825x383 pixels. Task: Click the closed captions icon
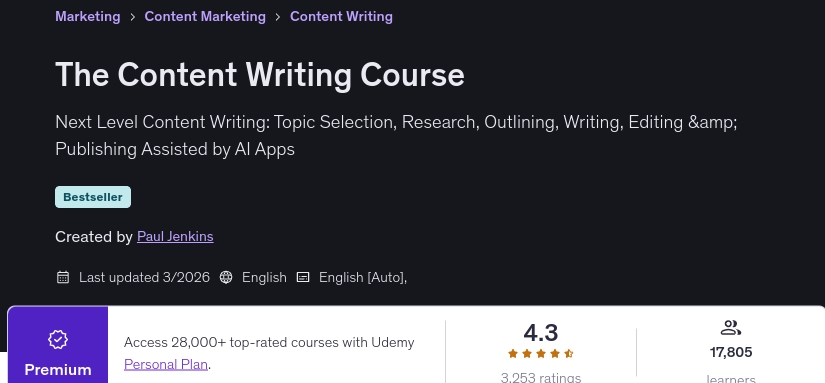click(303, 277)
